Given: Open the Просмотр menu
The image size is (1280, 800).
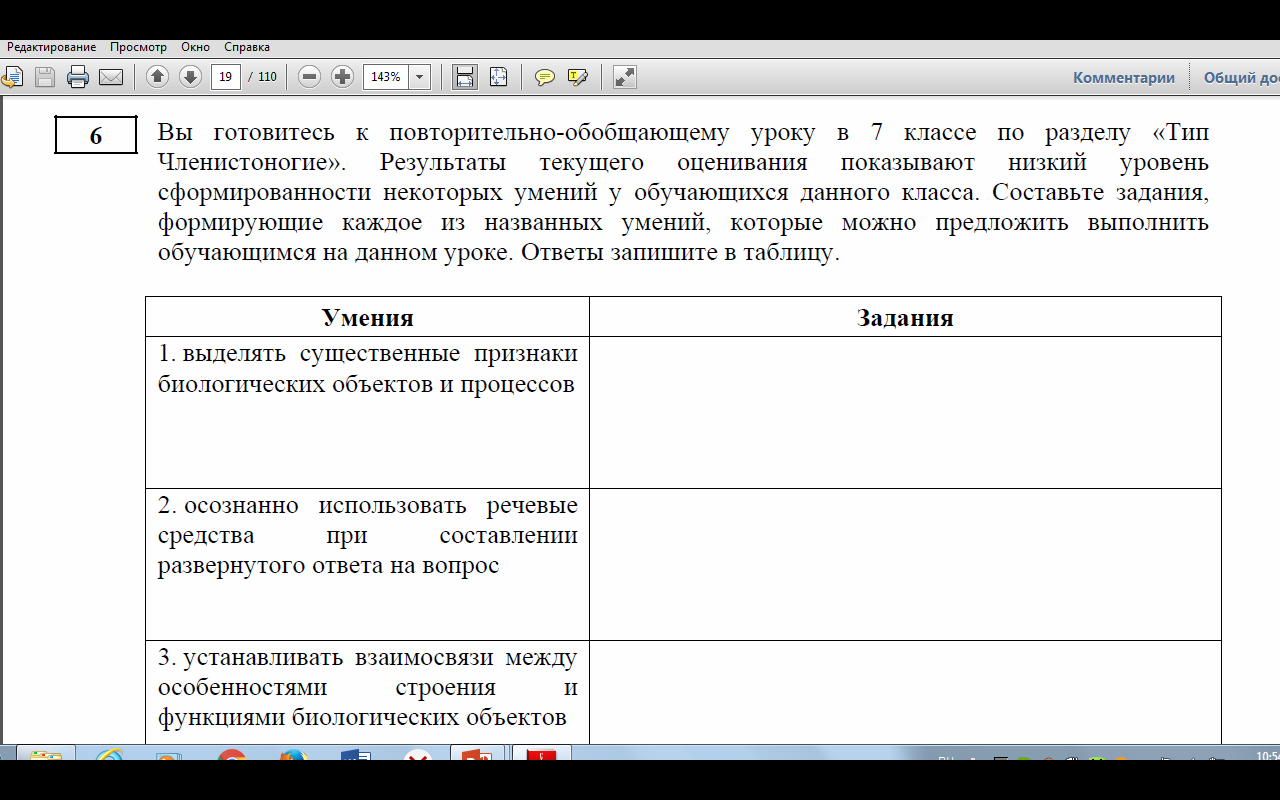Looking at the screenshot, I should [139, 47].
